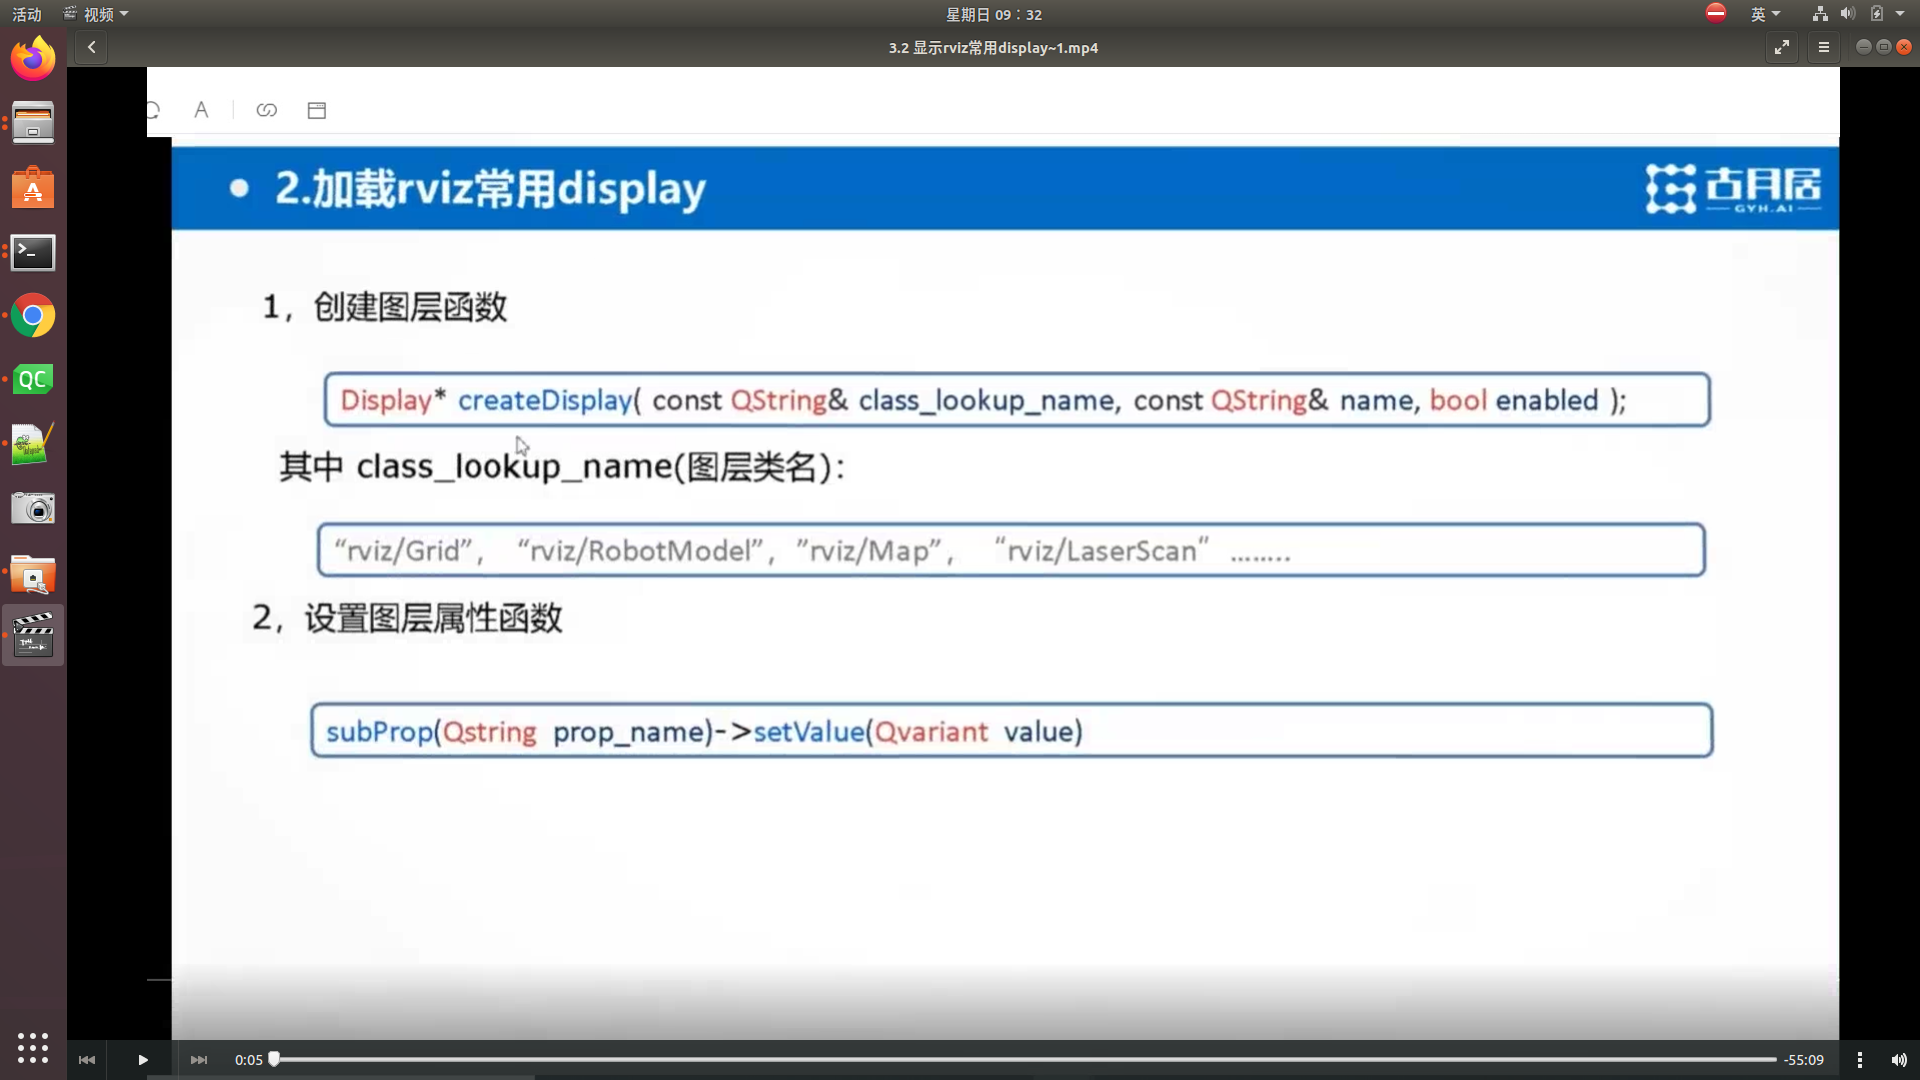Open the 活动 activities overview

click(x=27, y=14)
